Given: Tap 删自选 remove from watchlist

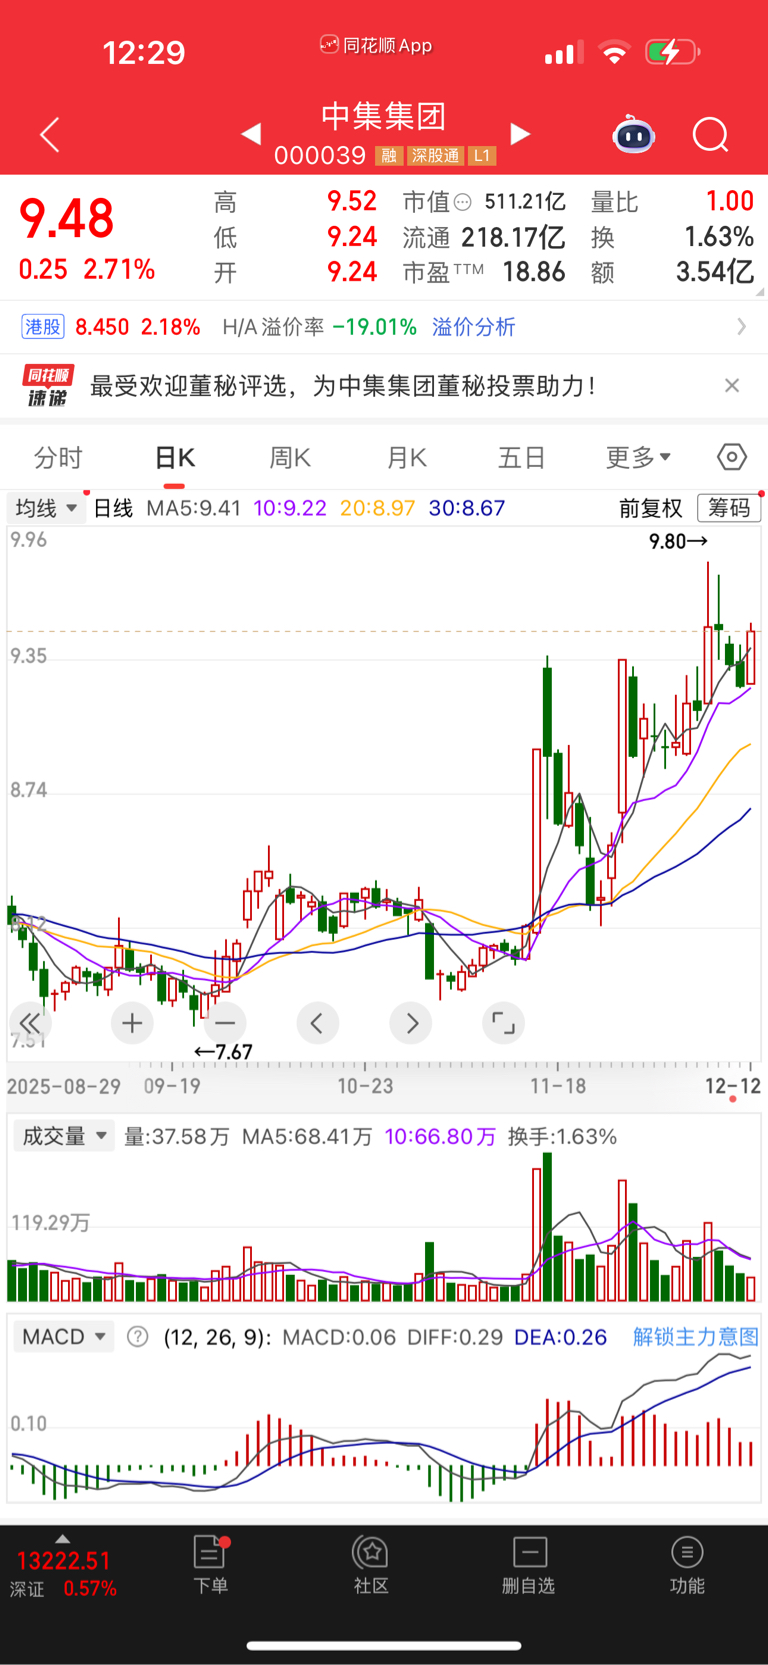Looking at the screenshot, I should click(x=529, y=1565).
